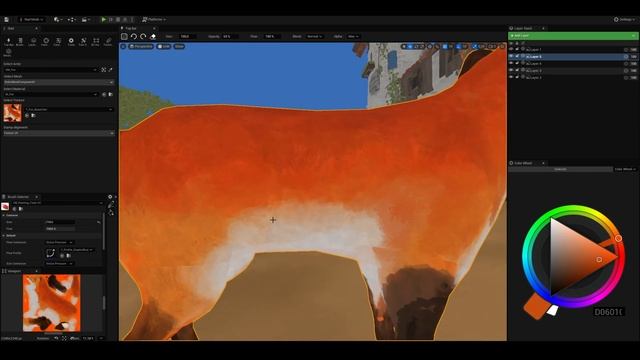640x360 pixels.
Task: Save the current level from the main toolbar
Action: coord(7,19)
